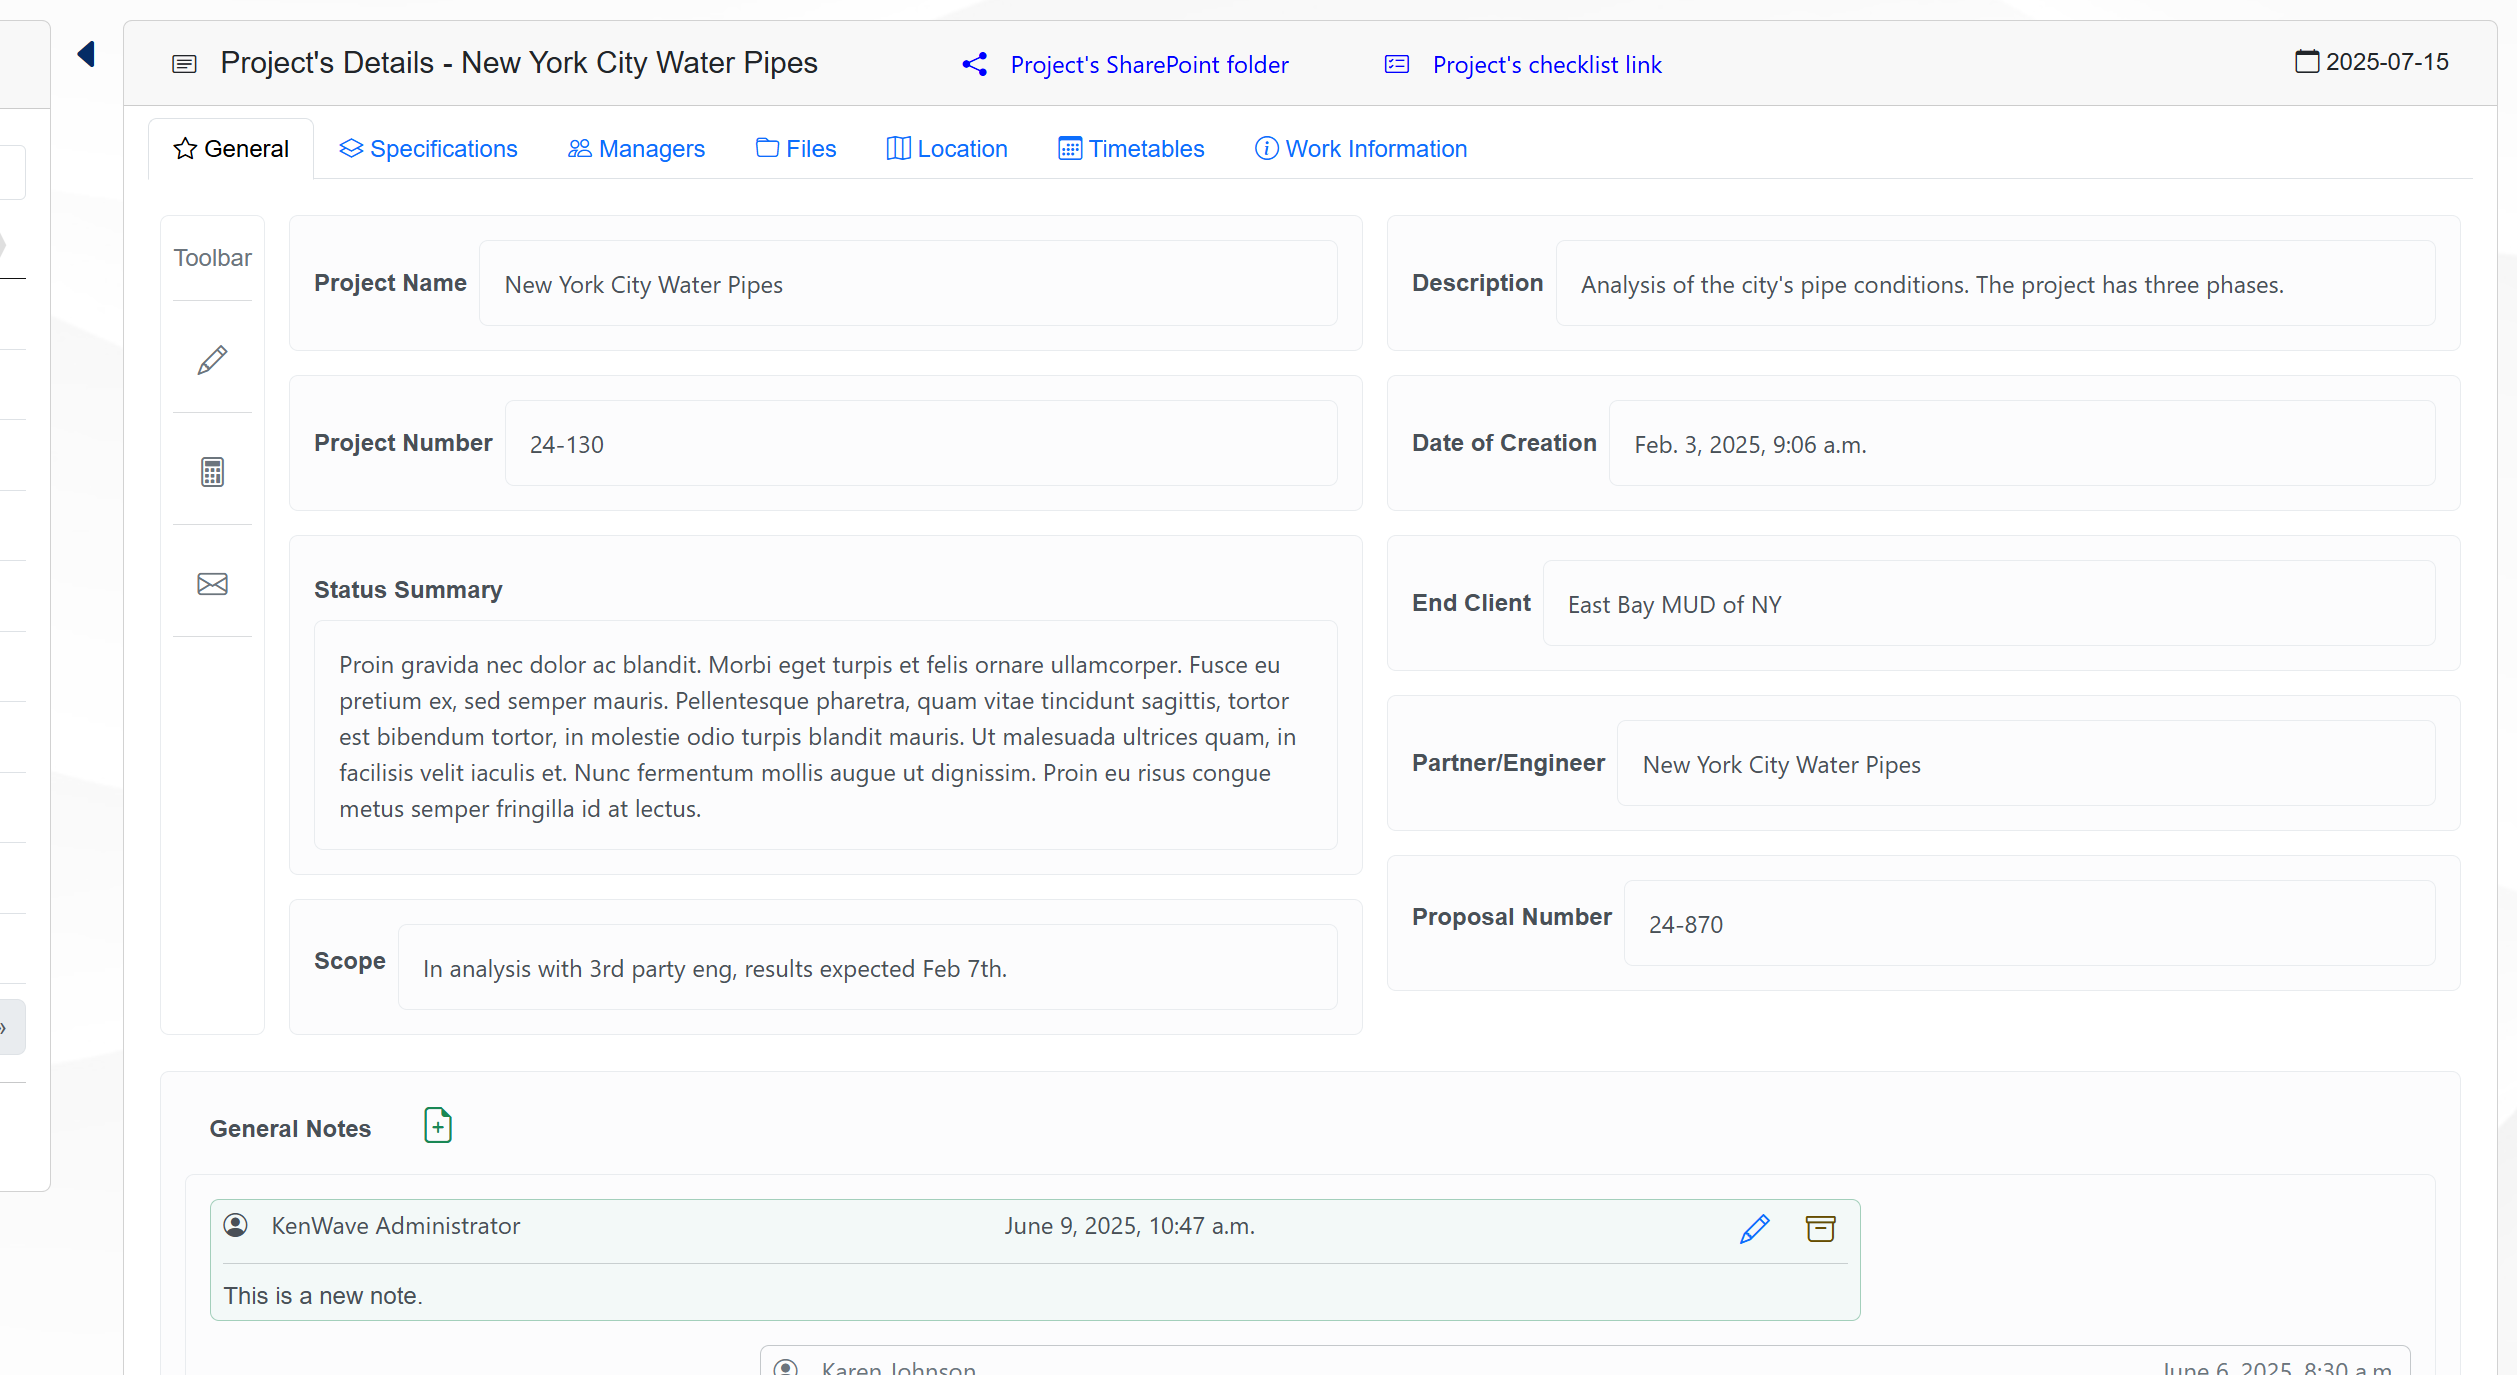
Task: Open the calculator icon in Toolbar
Action: [212, 472]
